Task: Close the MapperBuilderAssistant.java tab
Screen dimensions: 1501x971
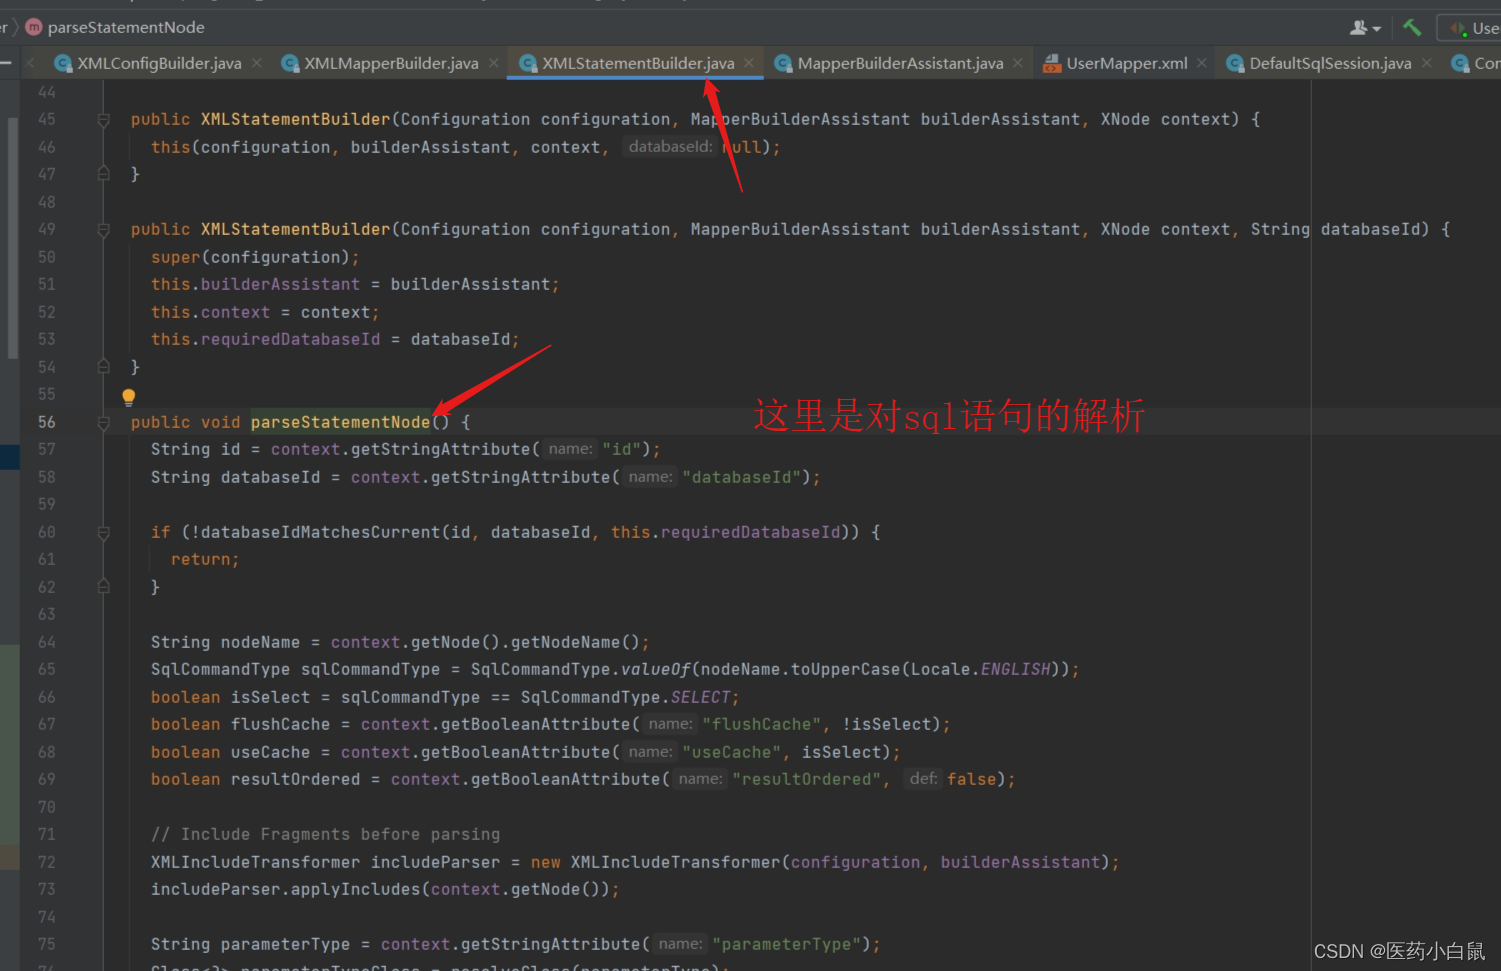Action: click(x=1018, y=63)
